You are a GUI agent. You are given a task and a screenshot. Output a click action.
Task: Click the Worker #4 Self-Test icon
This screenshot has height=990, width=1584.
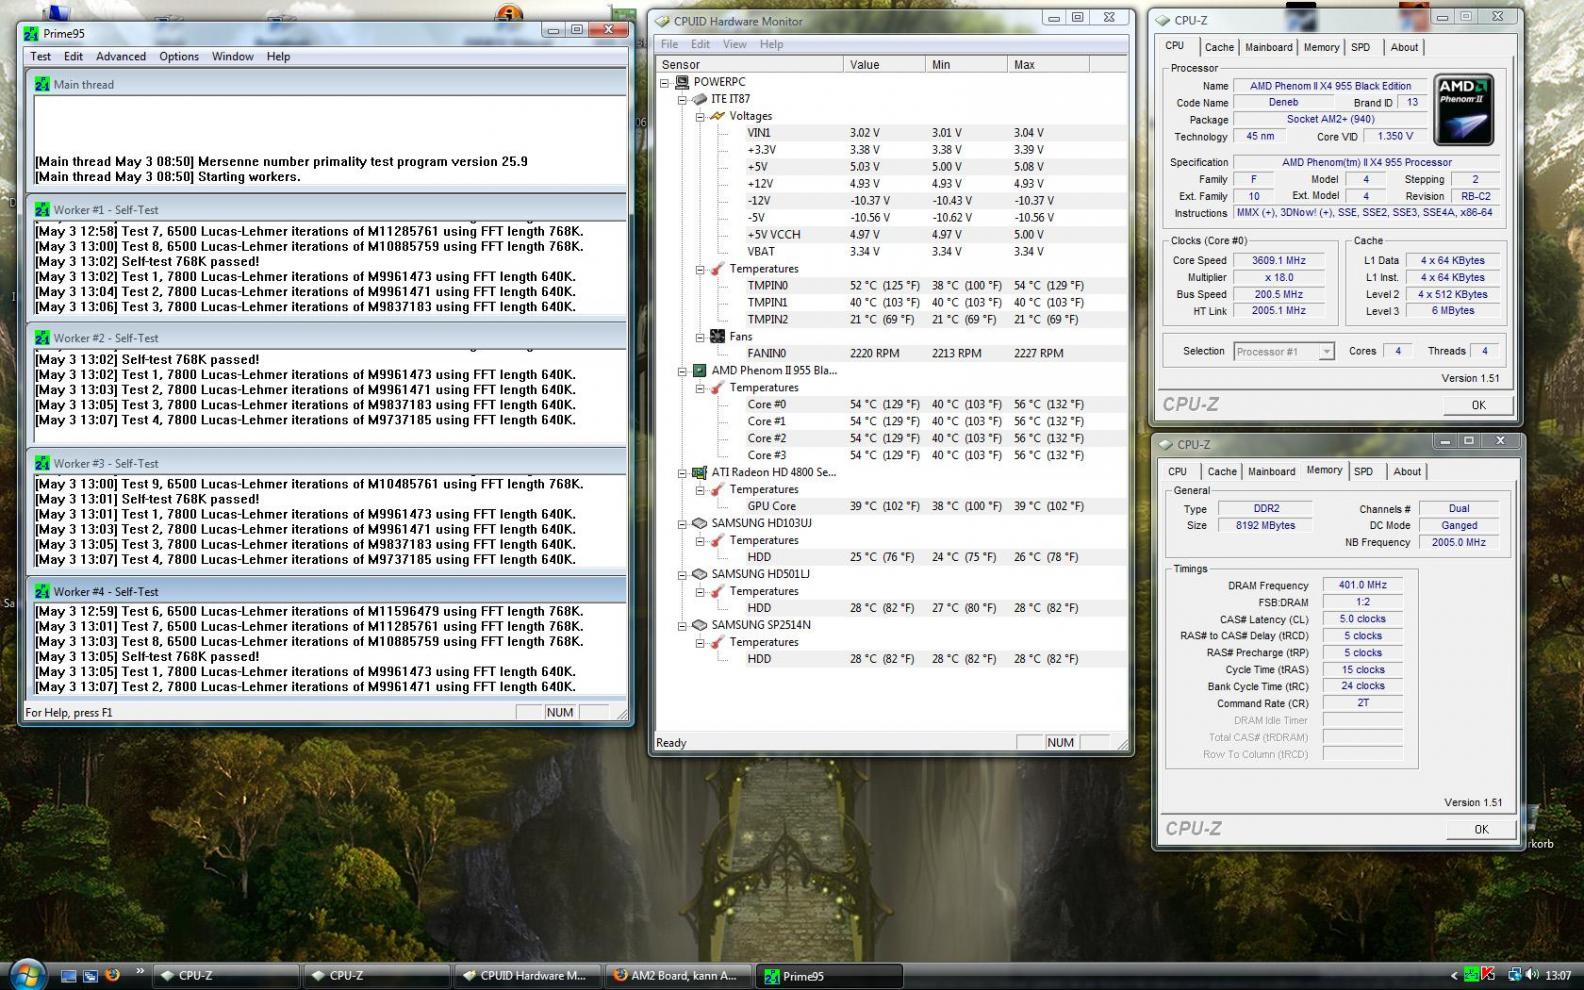[42, 592]
